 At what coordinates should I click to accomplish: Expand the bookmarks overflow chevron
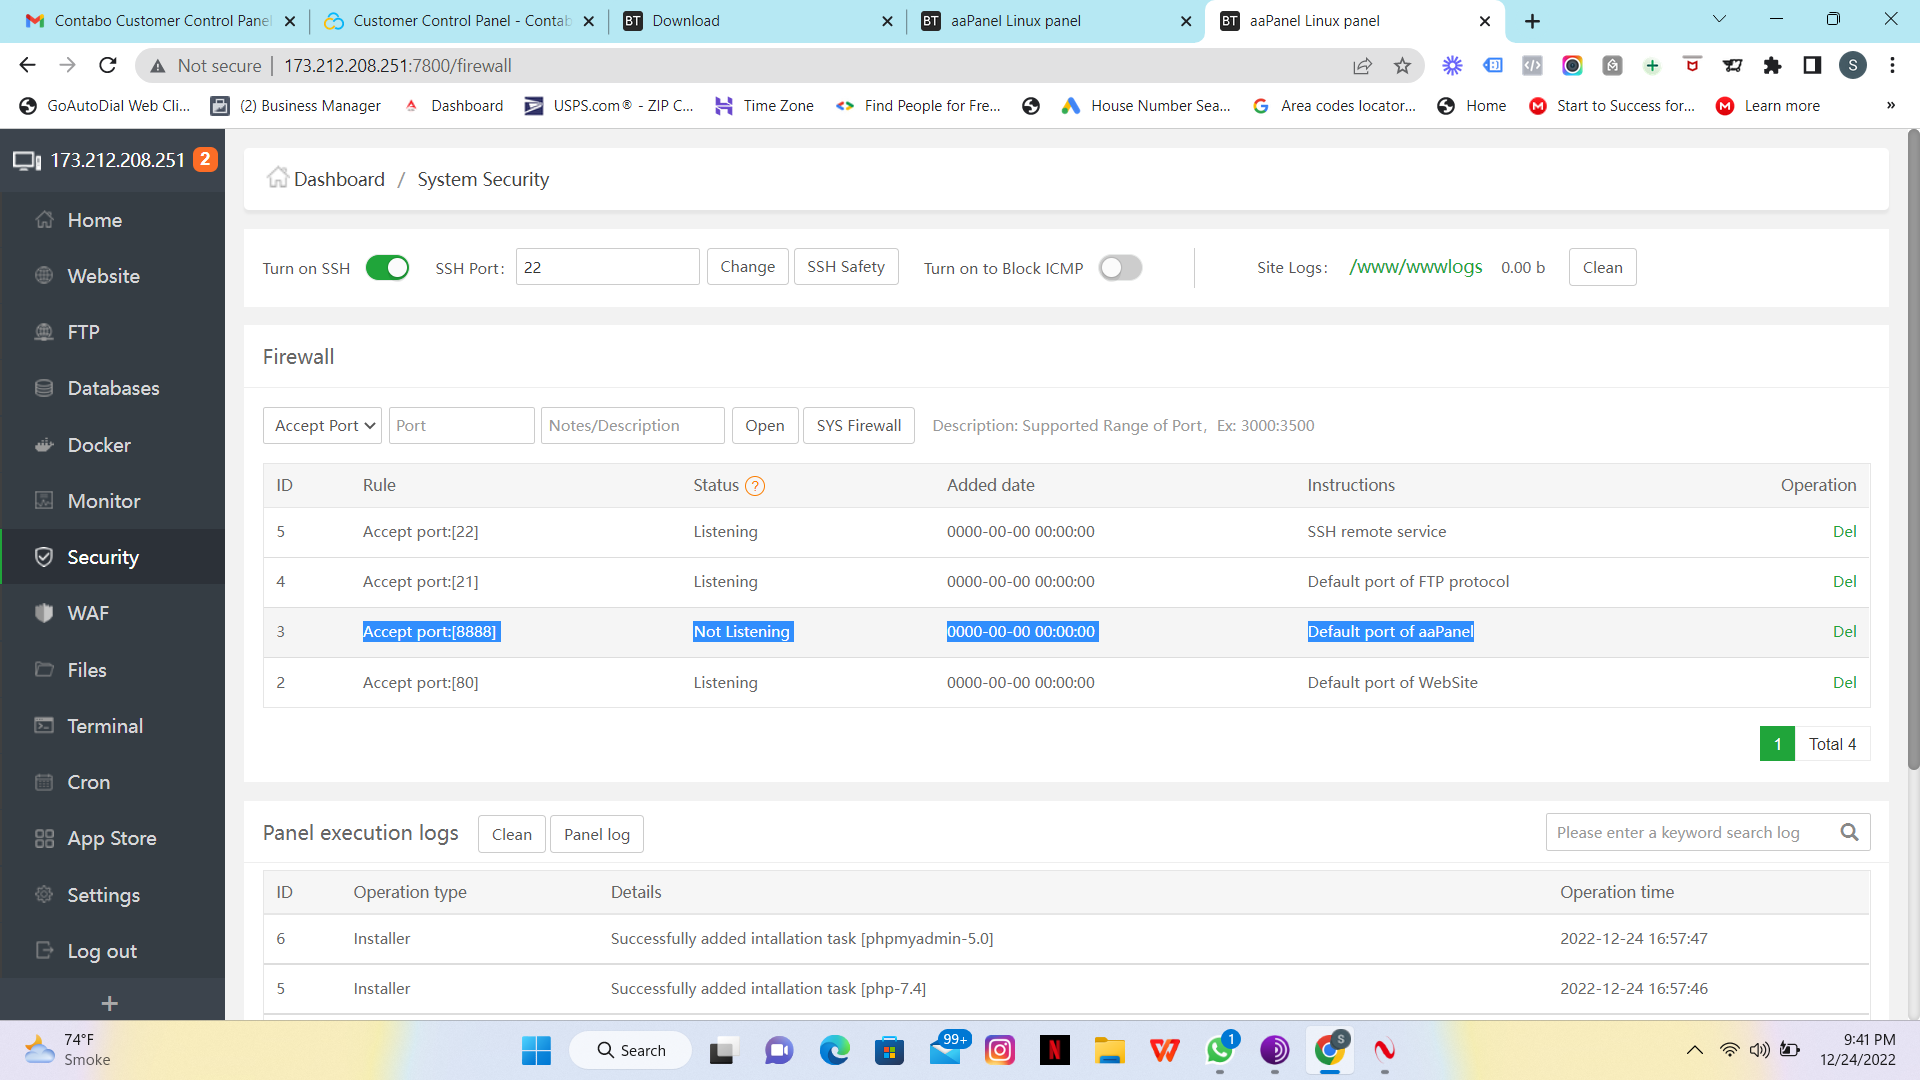click(x=1890, y=106)
